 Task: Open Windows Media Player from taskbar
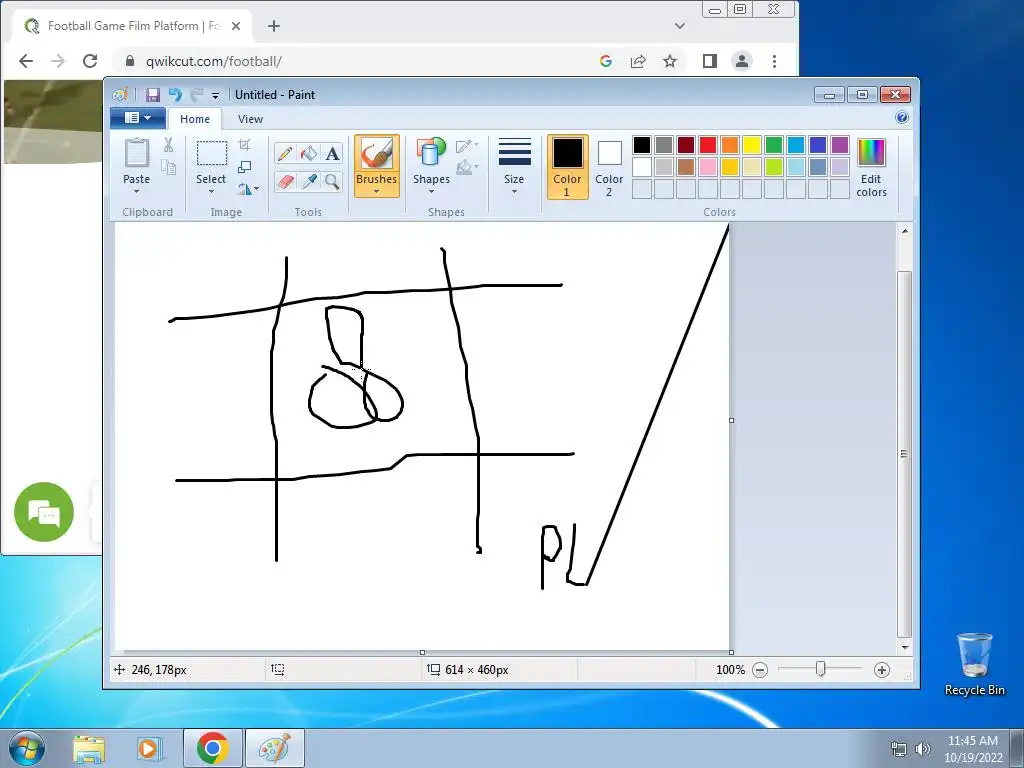[x=149, y=748]
